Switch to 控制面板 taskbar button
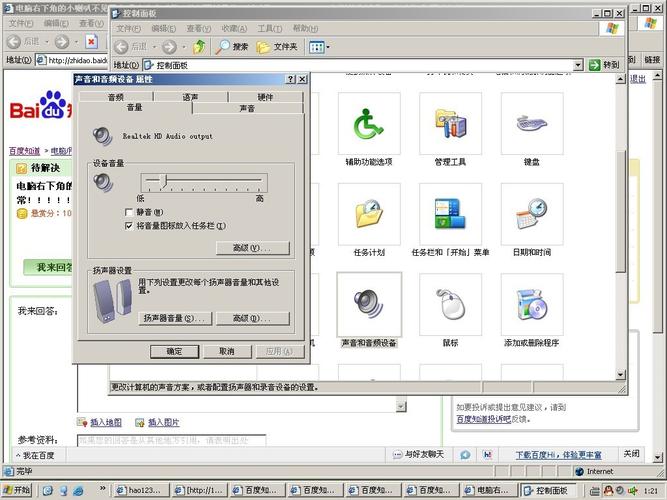This screenshot has height=500, width=667. (x=549, y=490)
